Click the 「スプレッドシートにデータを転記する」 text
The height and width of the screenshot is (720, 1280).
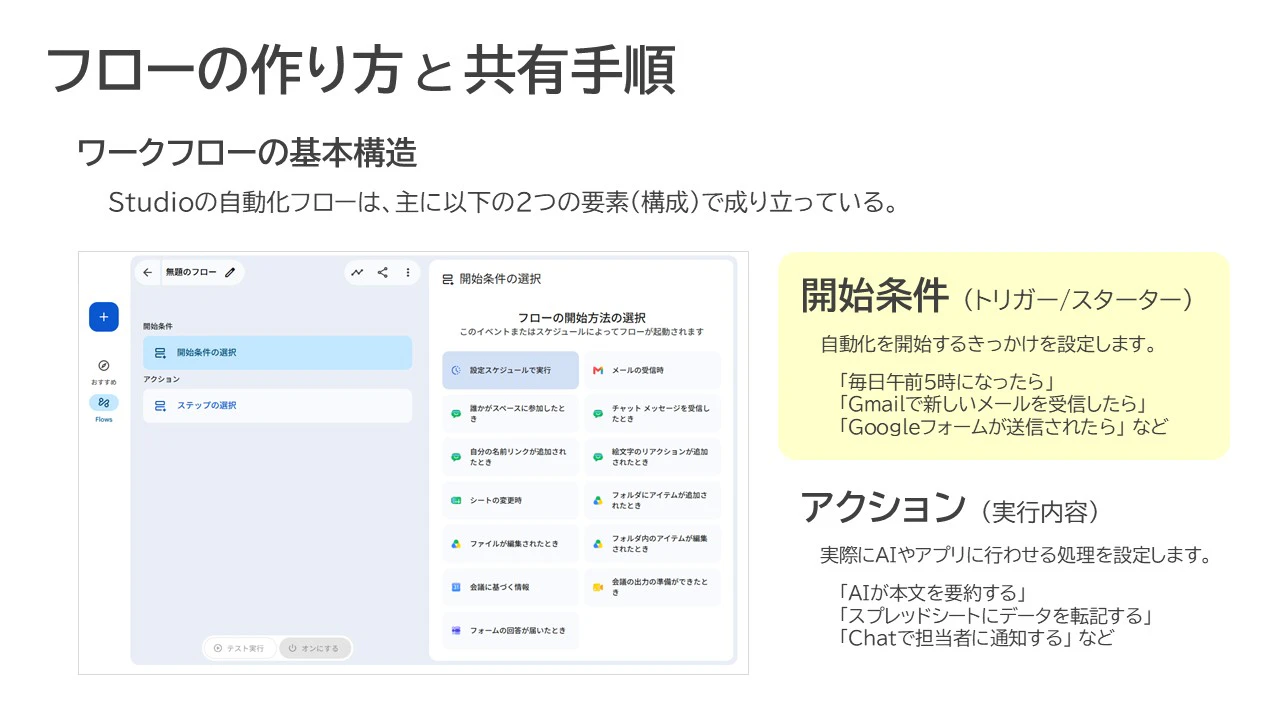(998, 615)
